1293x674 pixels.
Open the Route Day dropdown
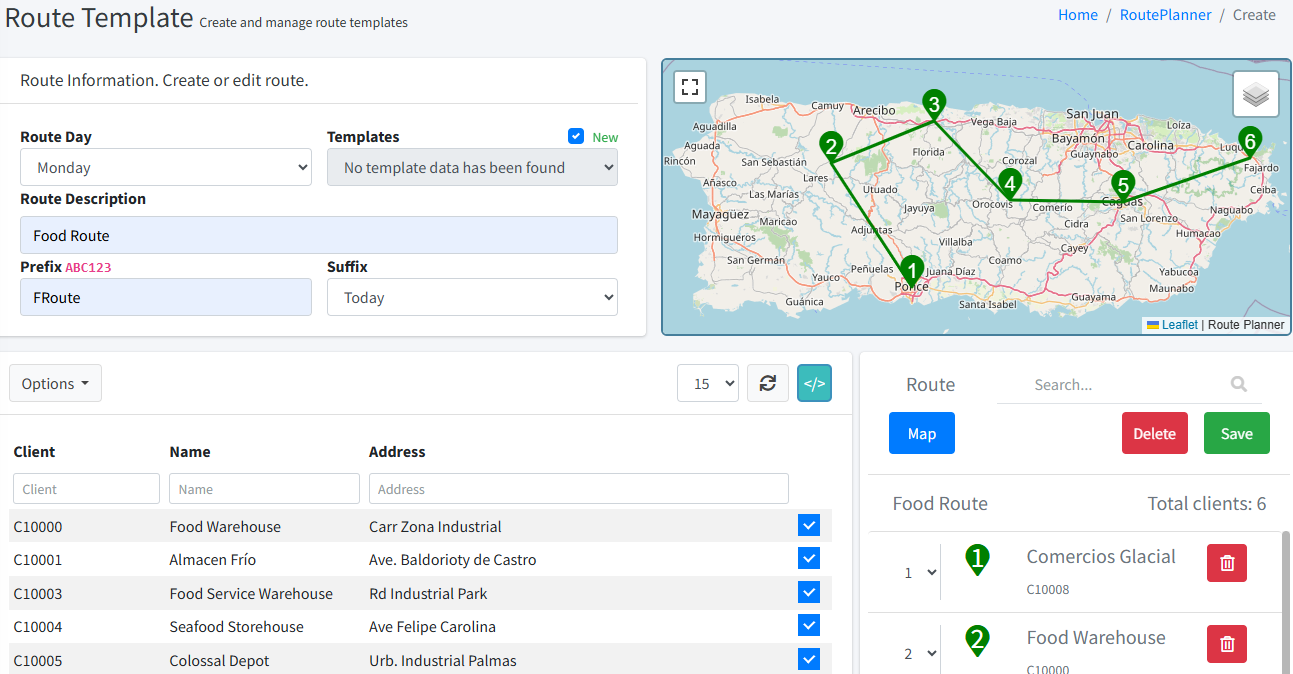(x=166, y=168)
